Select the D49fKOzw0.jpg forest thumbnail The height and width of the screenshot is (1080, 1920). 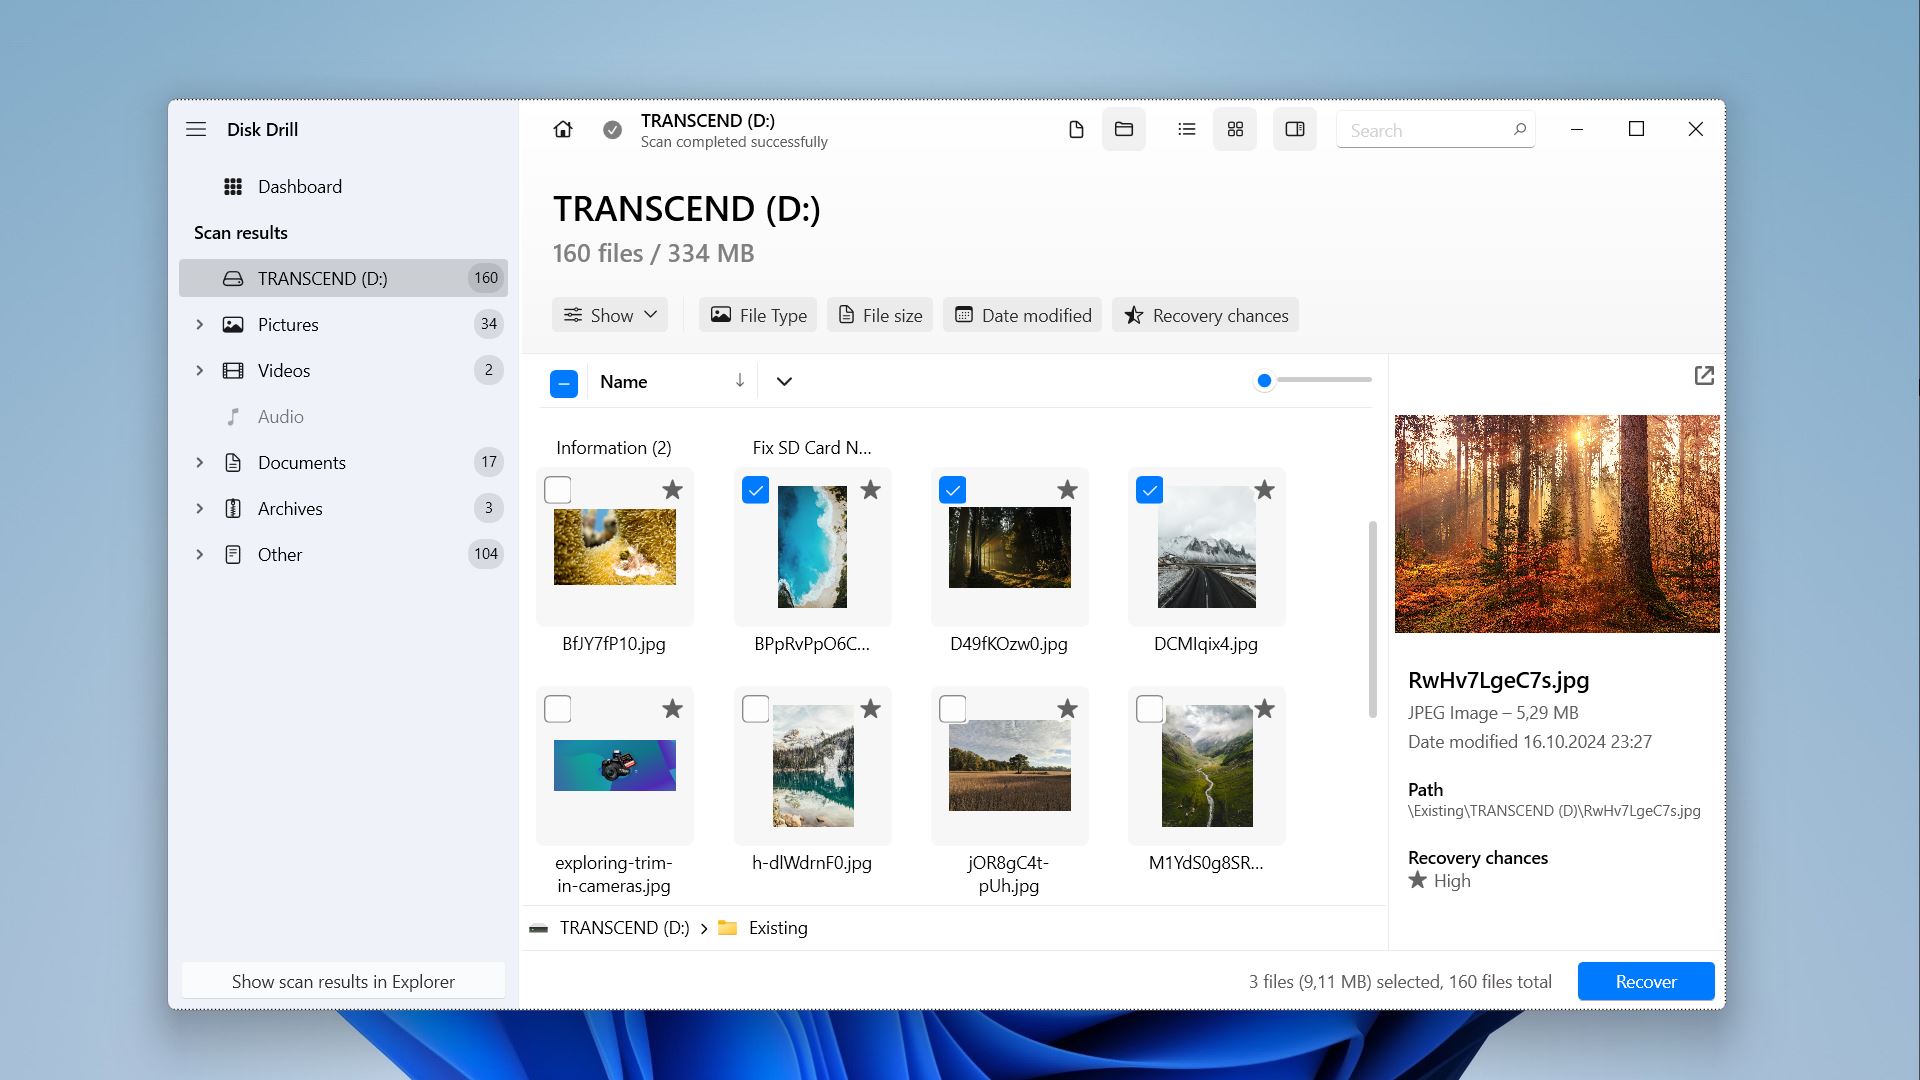(1009, 547)
